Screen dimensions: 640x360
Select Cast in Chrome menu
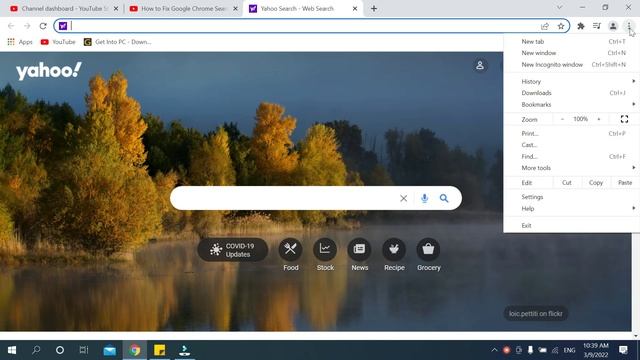pos(571,145)
